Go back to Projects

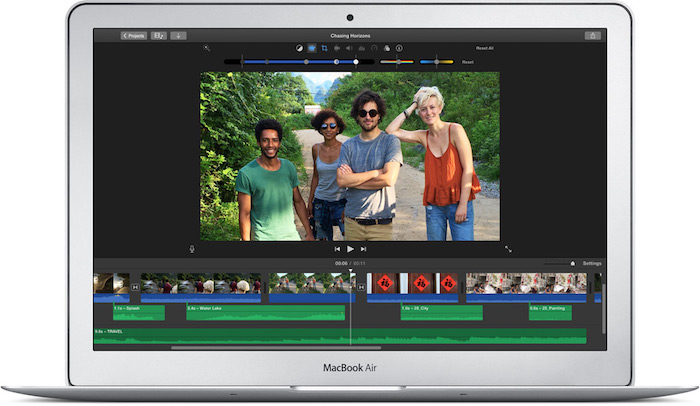click(x=133, y=36)
